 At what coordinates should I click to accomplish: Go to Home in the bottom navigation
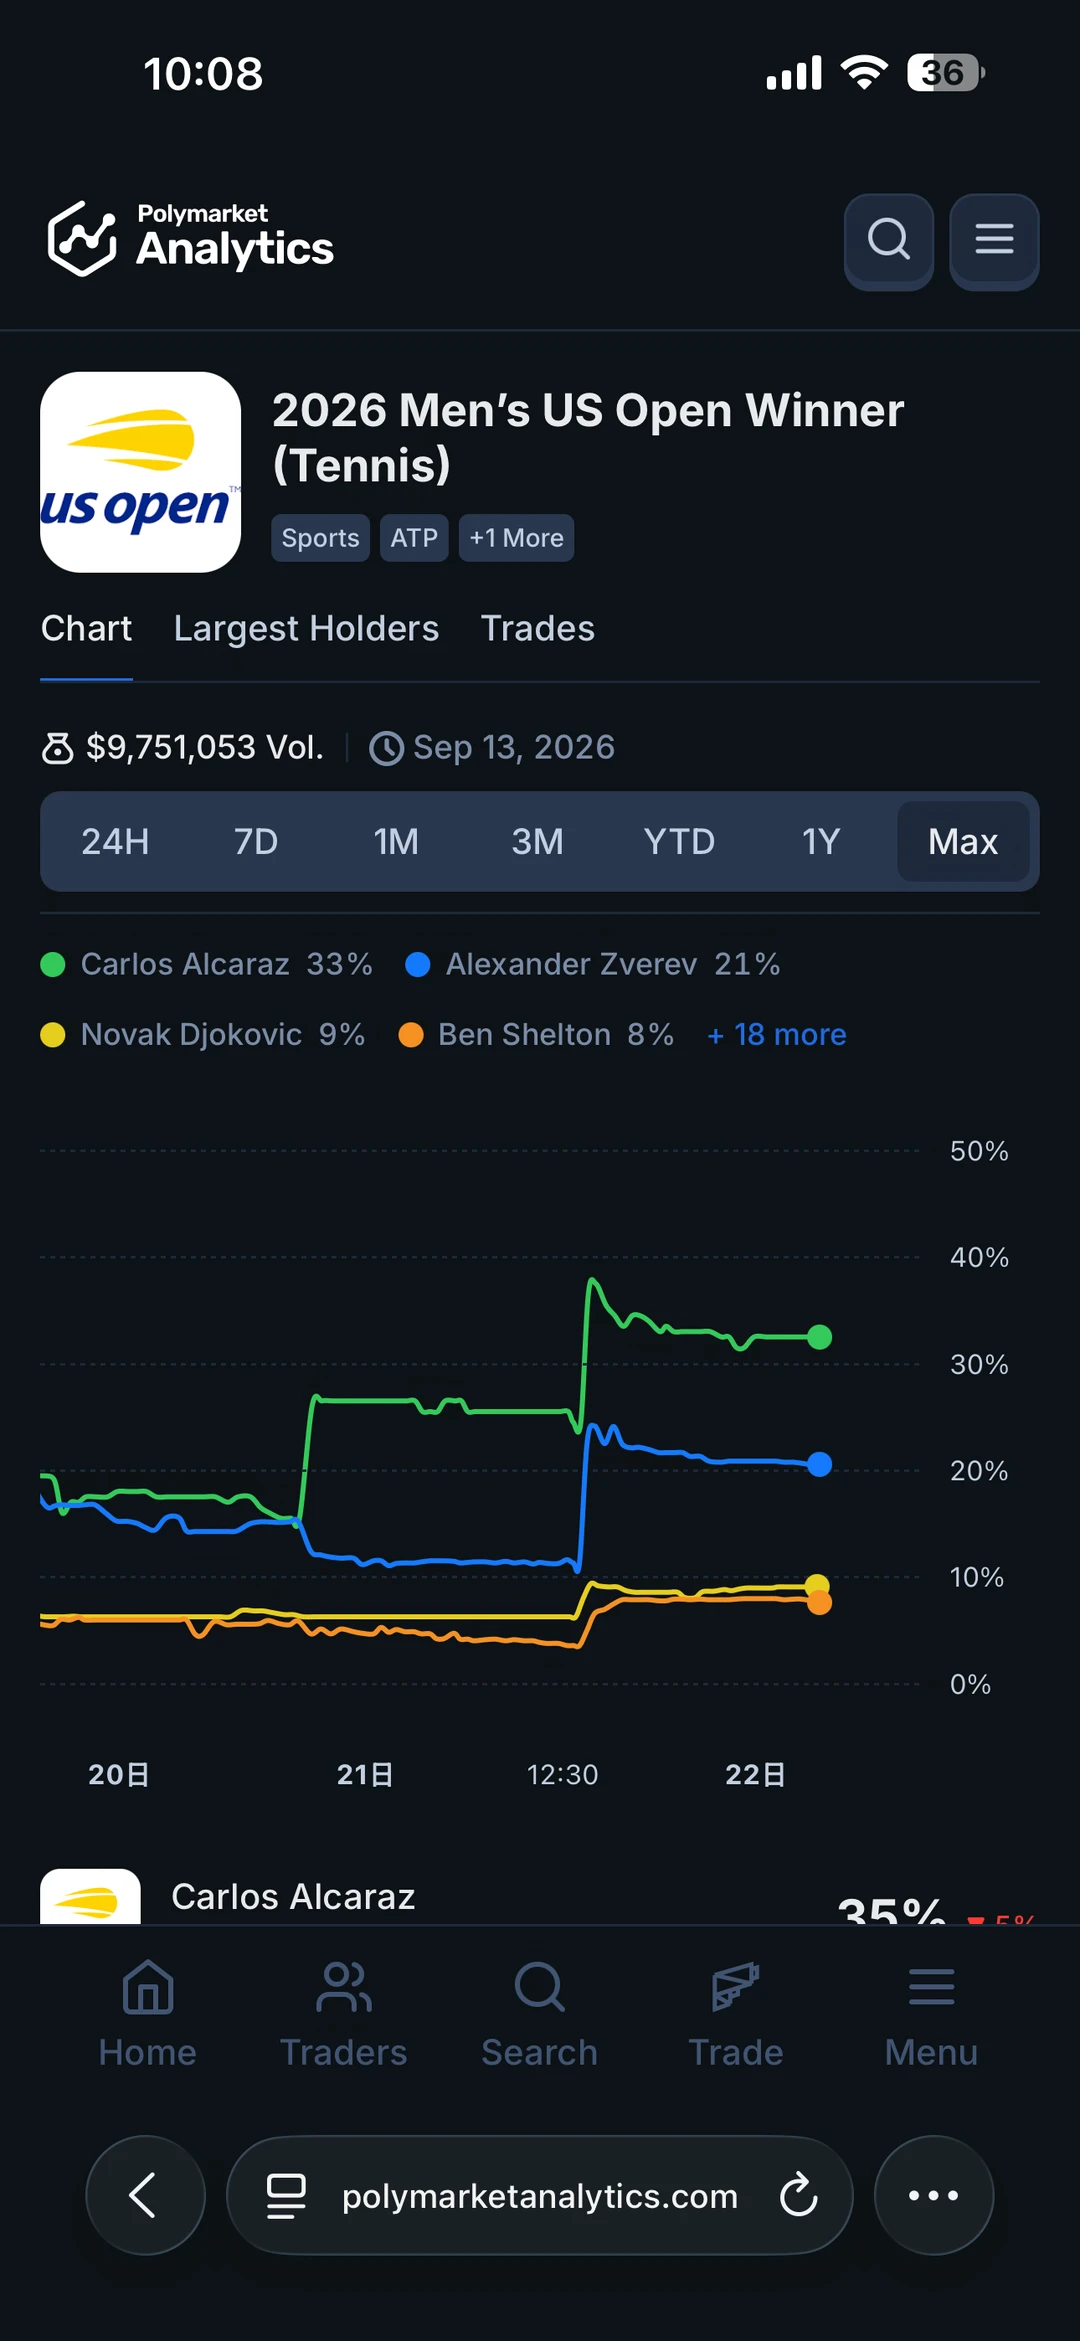(148, 2014)
